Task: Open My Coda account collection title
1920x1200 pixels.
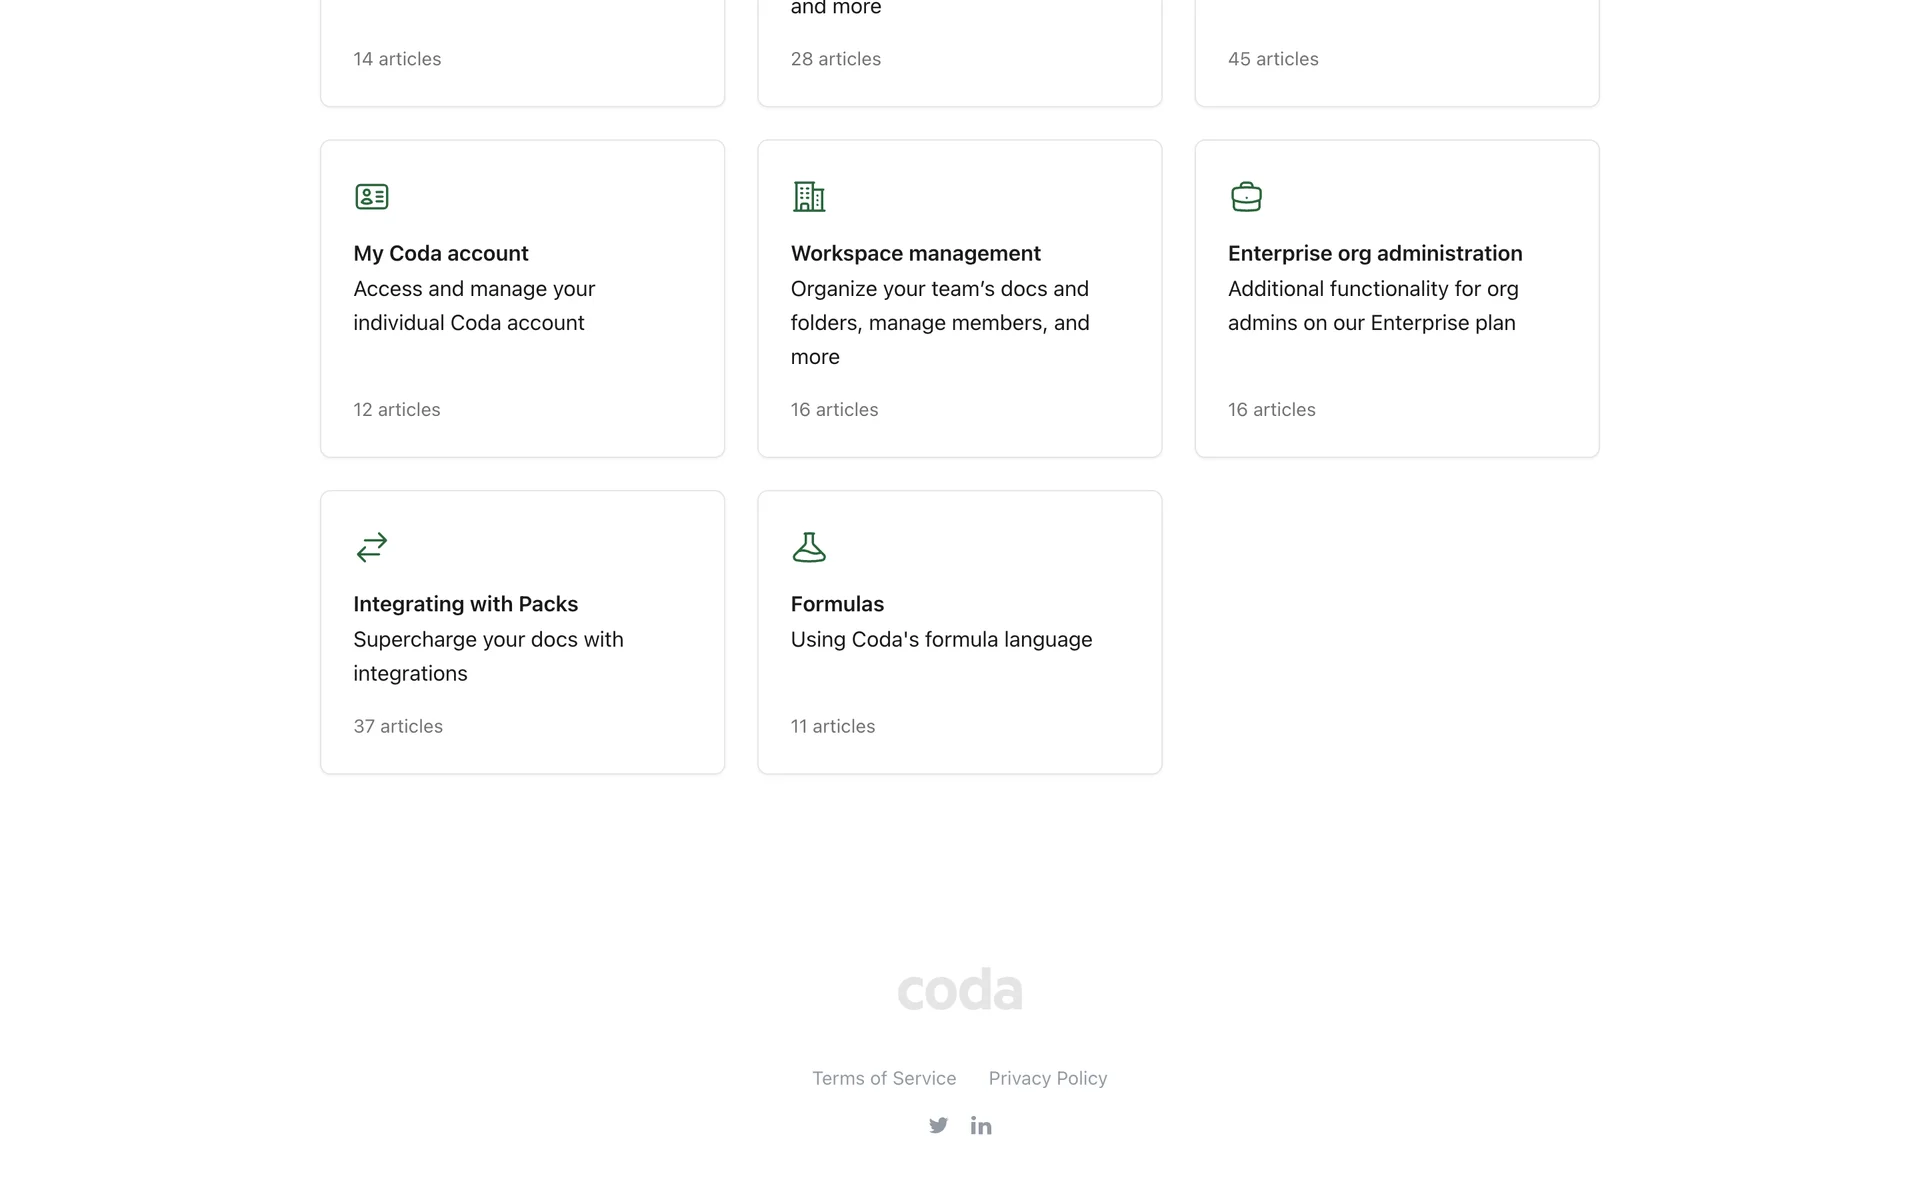Action: [x=441, y=253]
